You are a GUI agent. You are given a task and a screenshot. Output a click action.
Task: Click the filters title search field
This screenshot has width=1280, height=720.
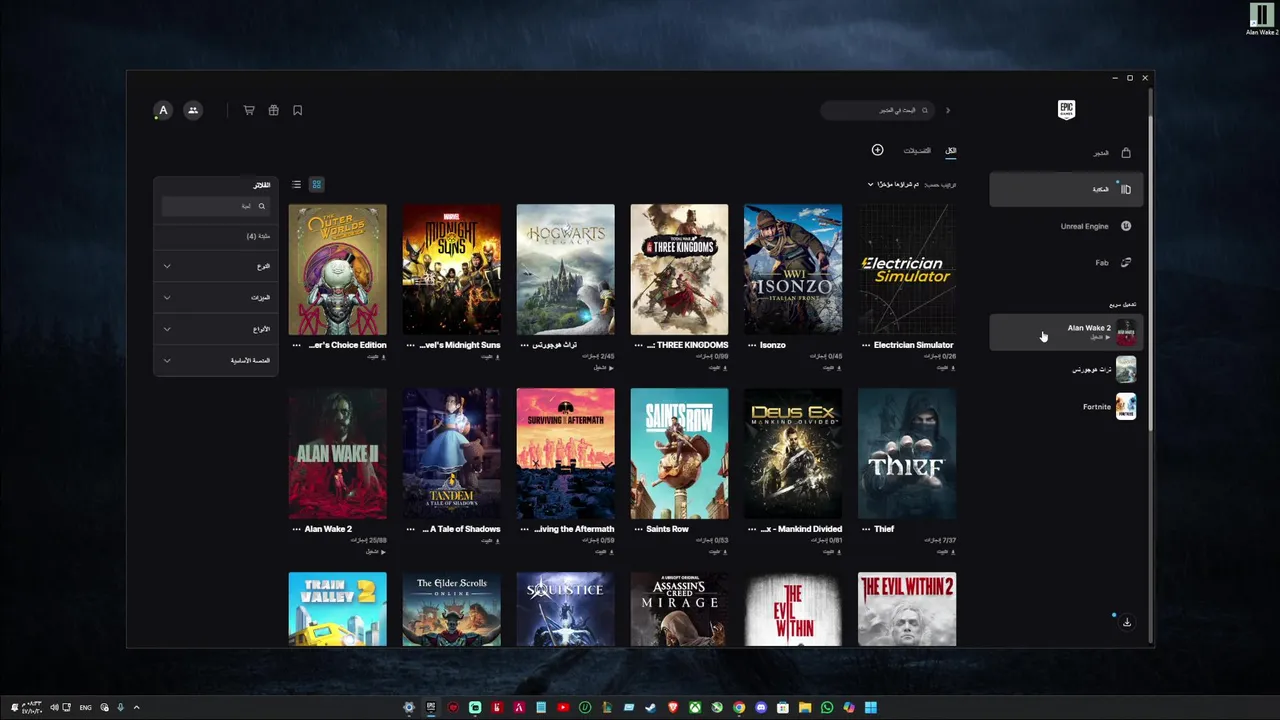(215, 206)
